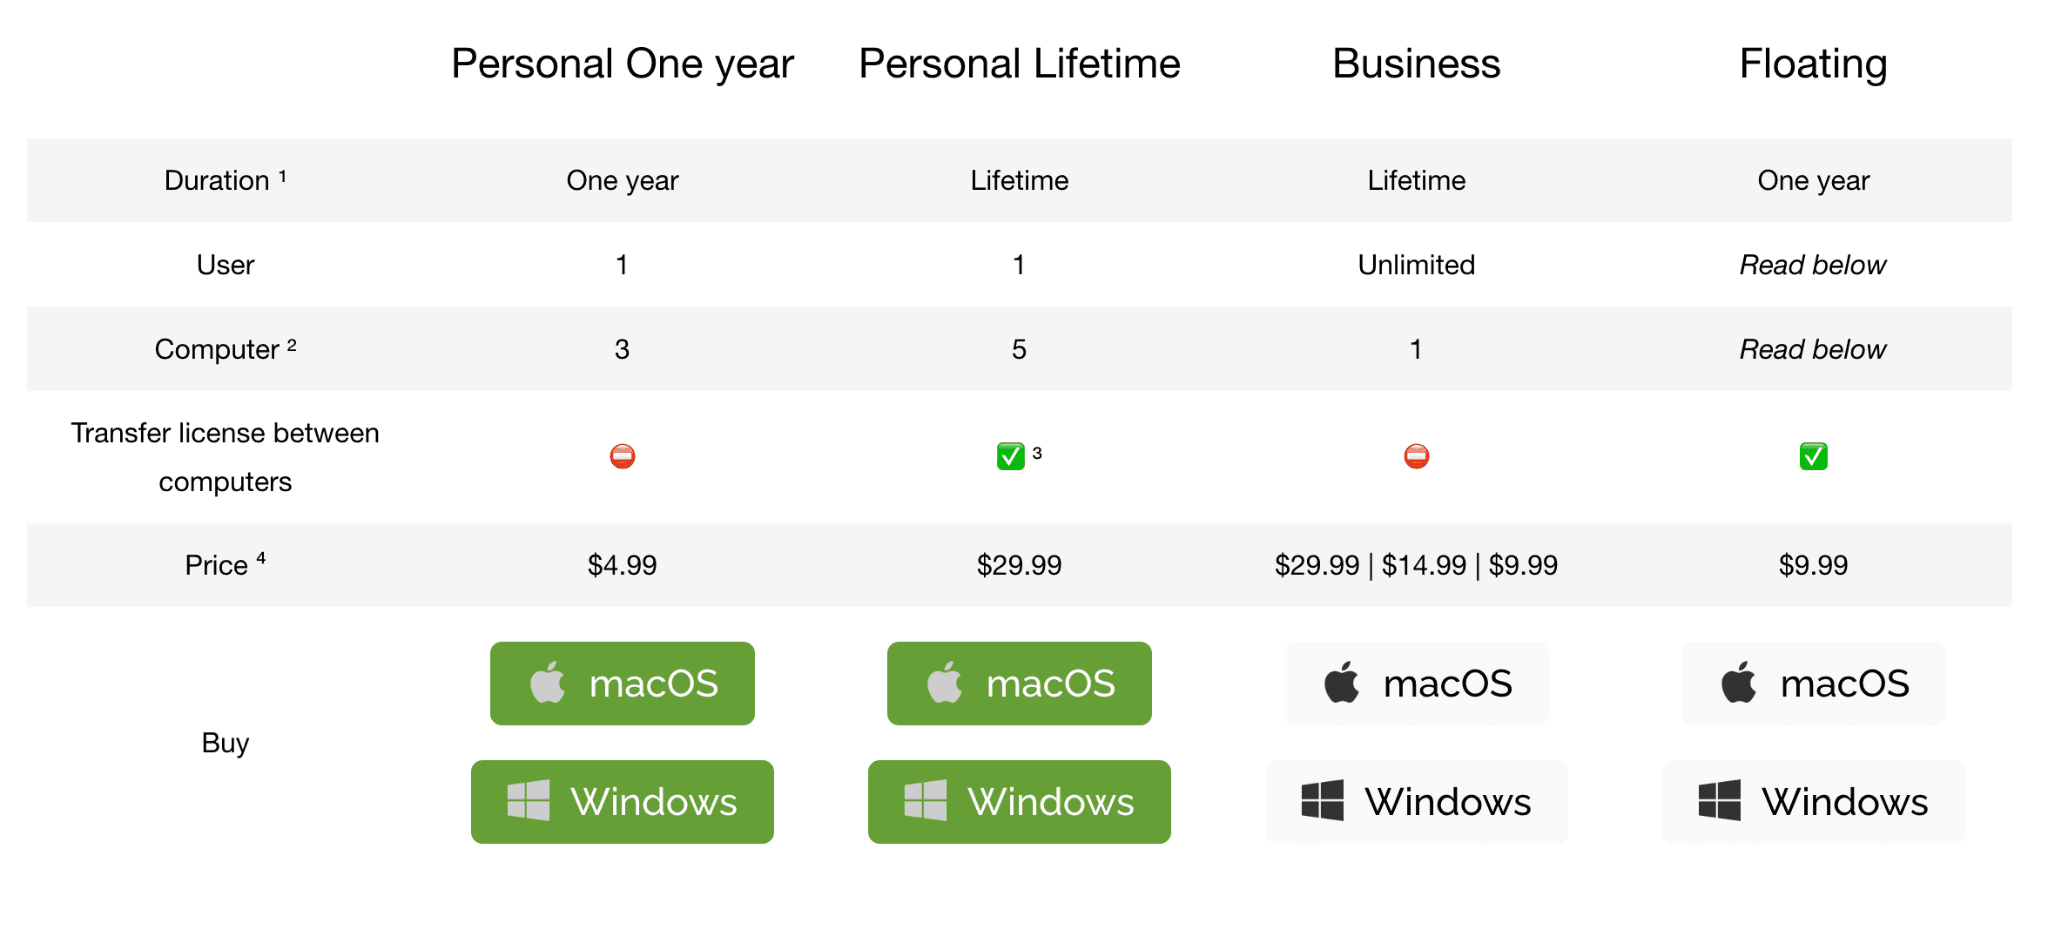Screen dimensions: 2048x935
Task: Click the $29.99 price under Personal Lifetime
Action: [1019, 565]
